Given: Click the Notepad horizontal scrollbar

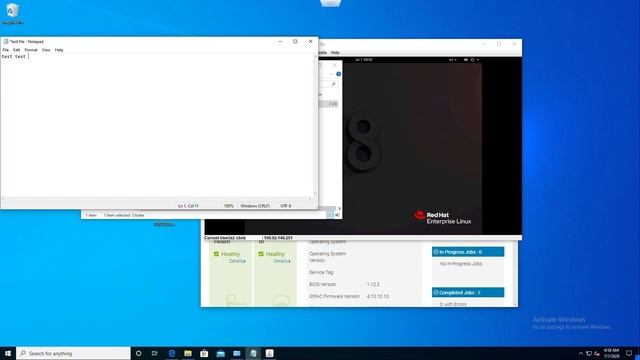Looking at the screenshot, I should (x=157, y=199).
